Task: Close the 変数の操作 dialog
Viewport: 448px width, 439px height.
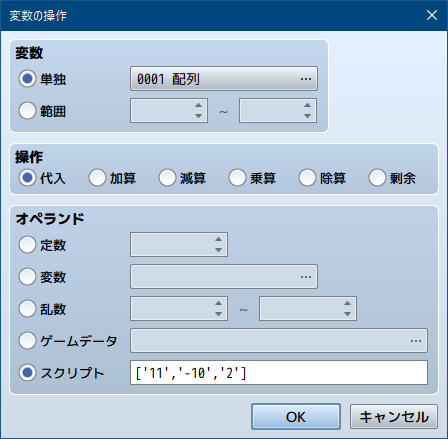Action: tap(432, 15)
